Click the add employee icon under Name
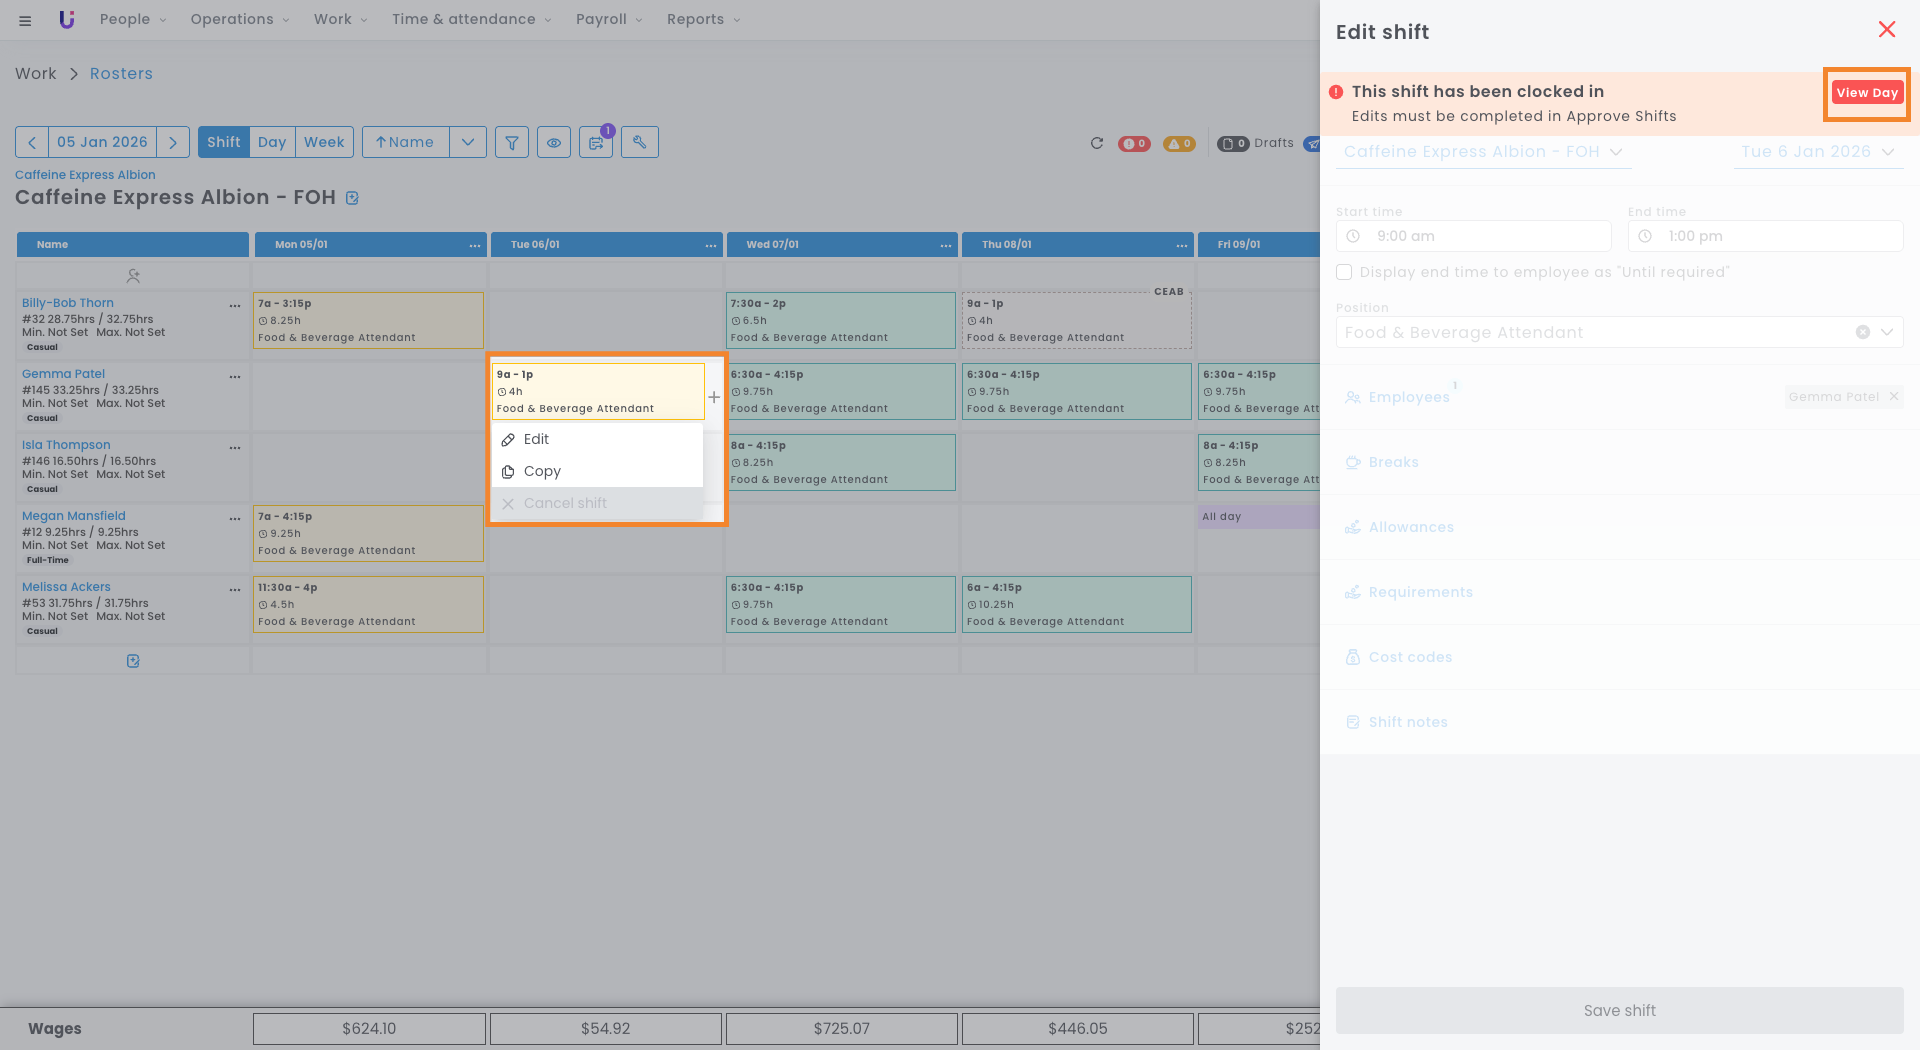 click(x=133, y=276)
